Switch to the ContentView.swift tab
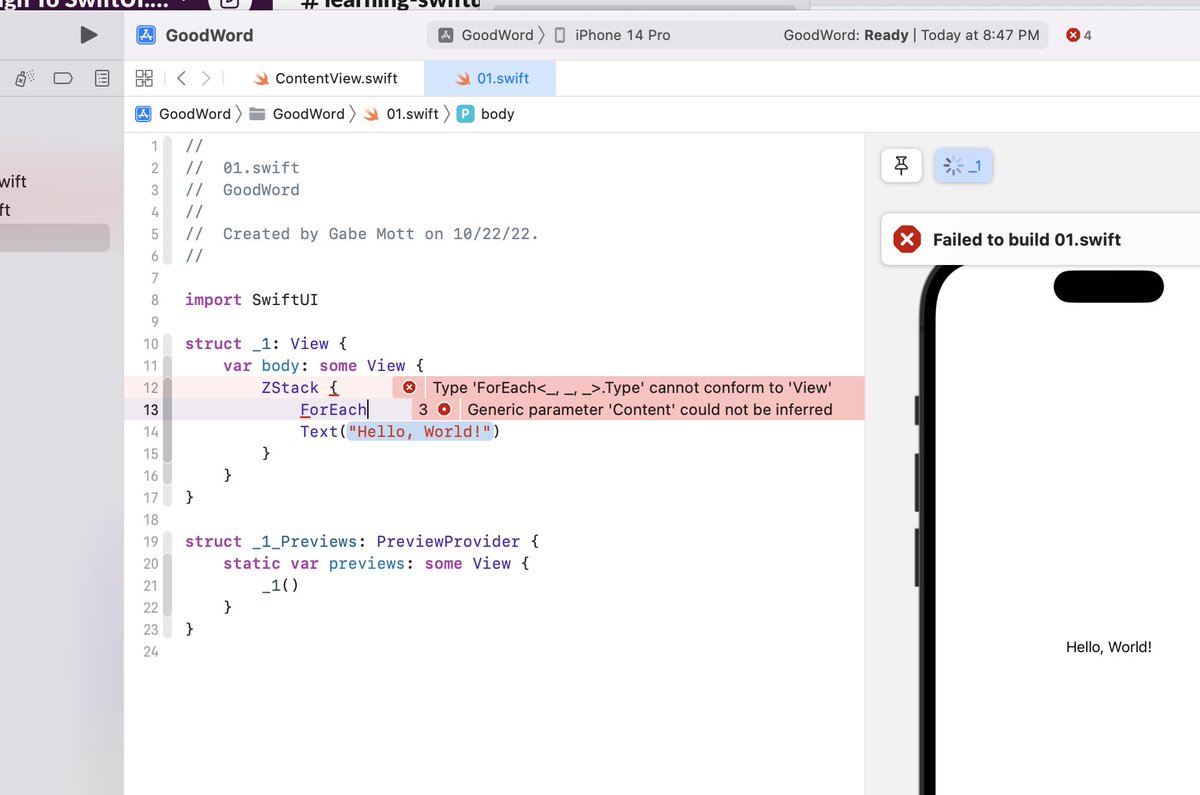 coord(325,78)
